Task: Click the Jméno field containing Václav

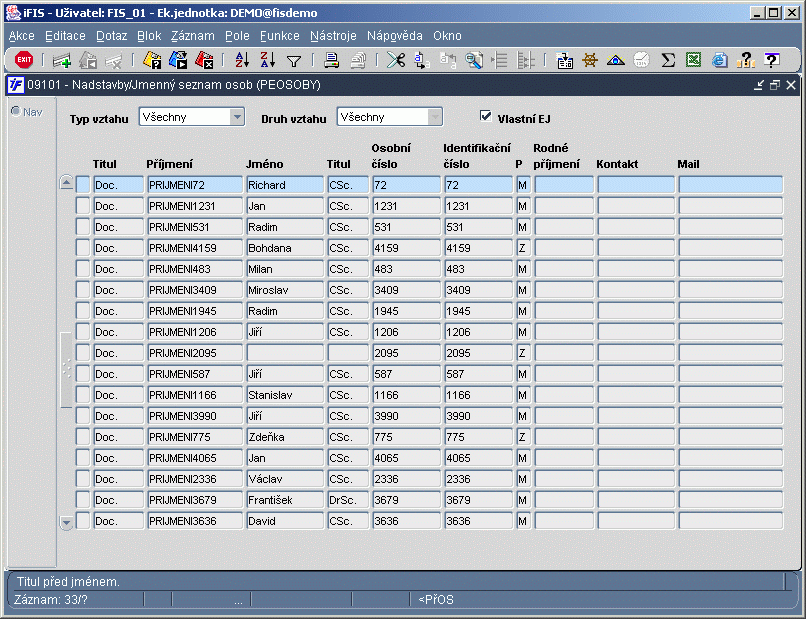Action: click(x=285, y=479)
